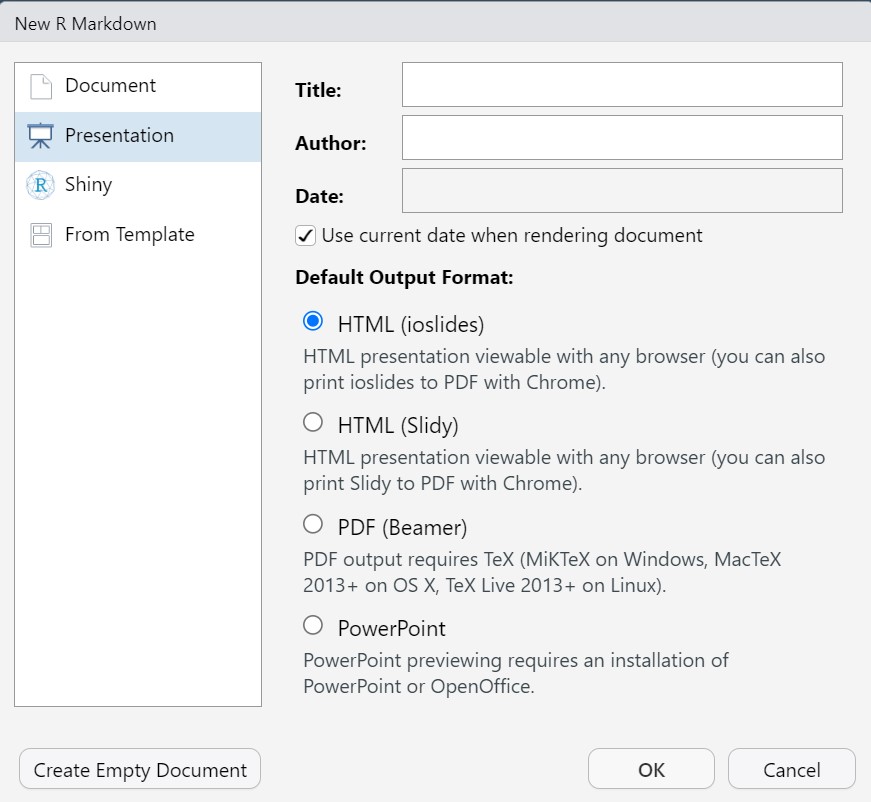Image resolution: width=871 pixels, height=802 pixels.
Task: Click Create Empty Document button
Action: coord(140,769)
